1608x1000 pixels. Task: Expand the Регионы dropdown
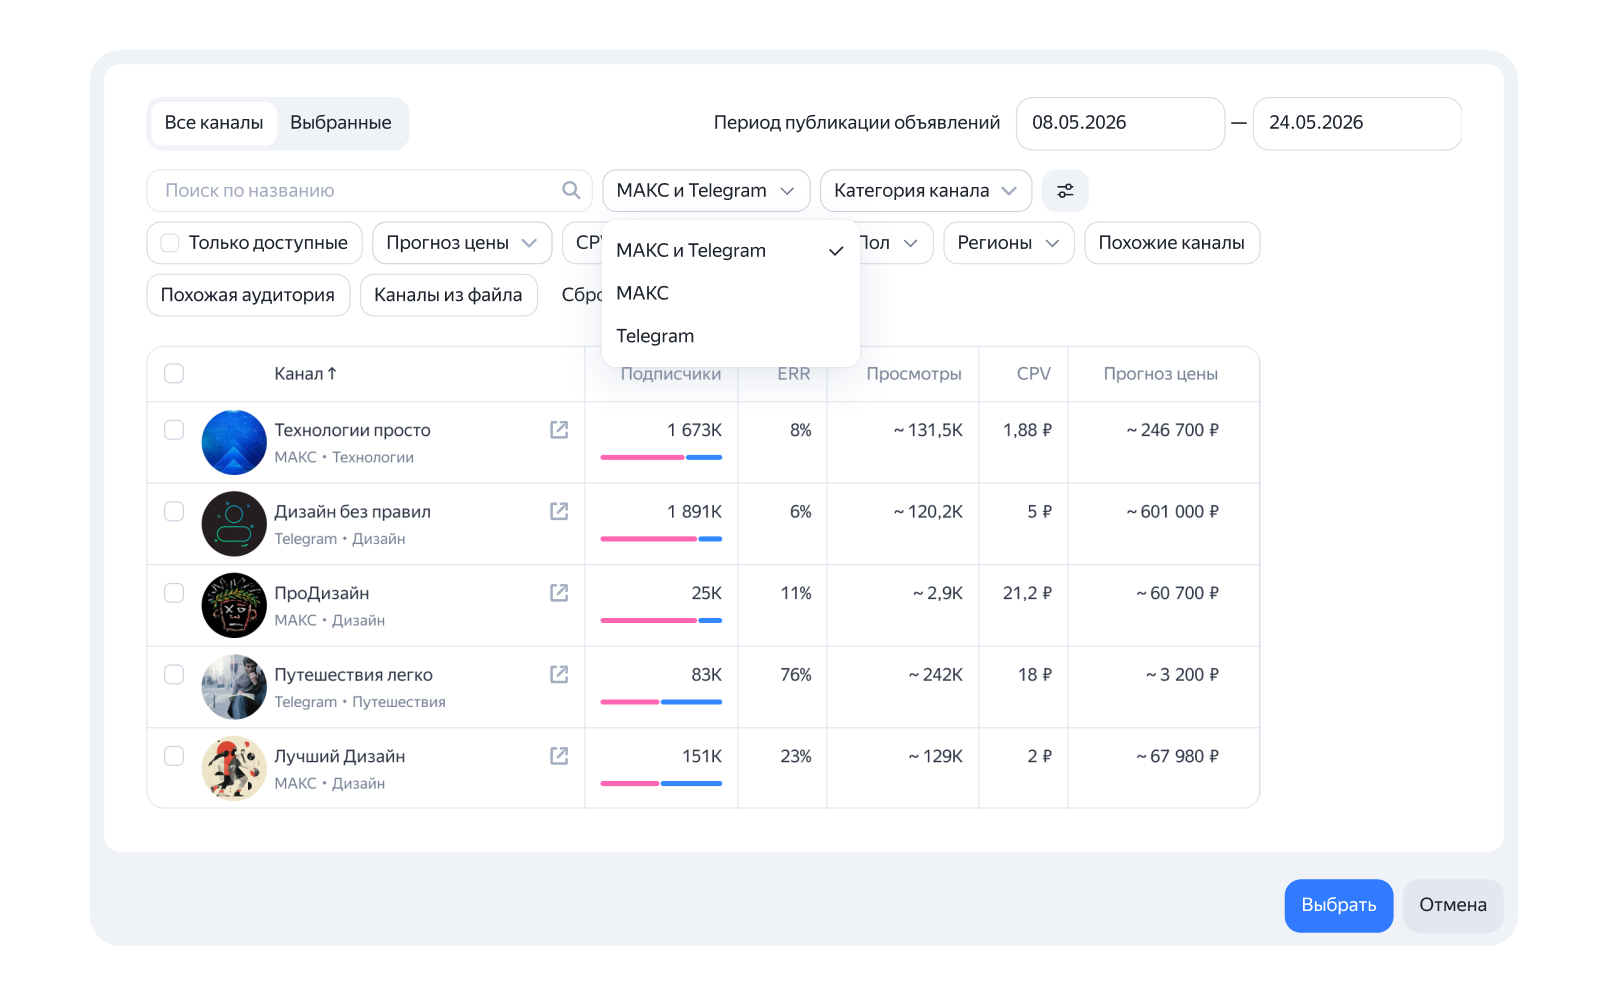(x=1008, y=242)
